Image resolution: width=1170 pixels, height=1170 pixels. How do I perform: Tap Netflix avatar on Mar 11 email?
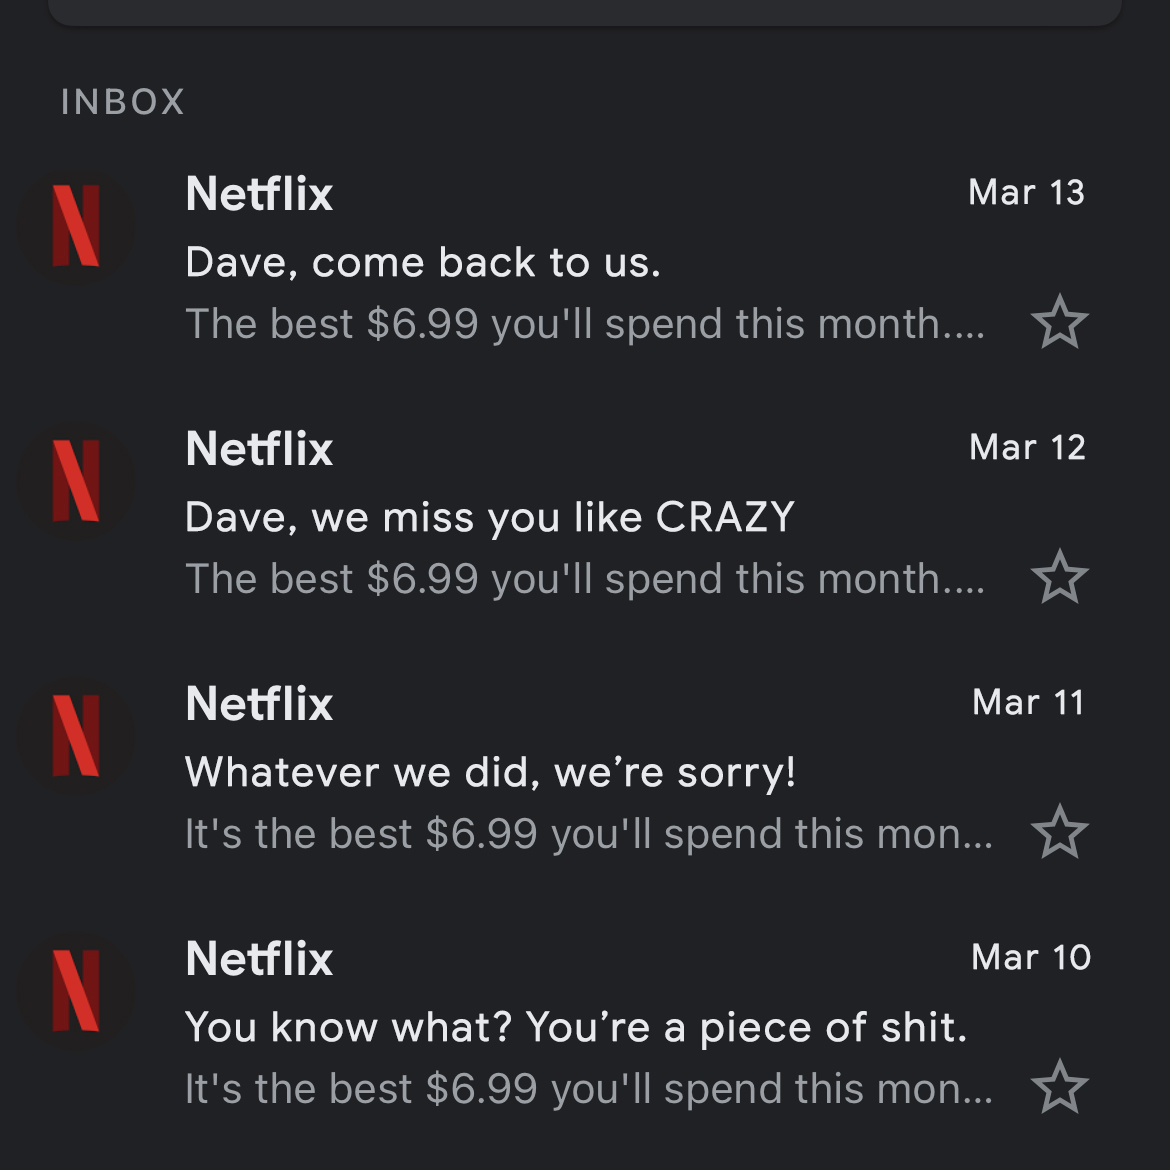pyautogui.click(x=77, y=736)
